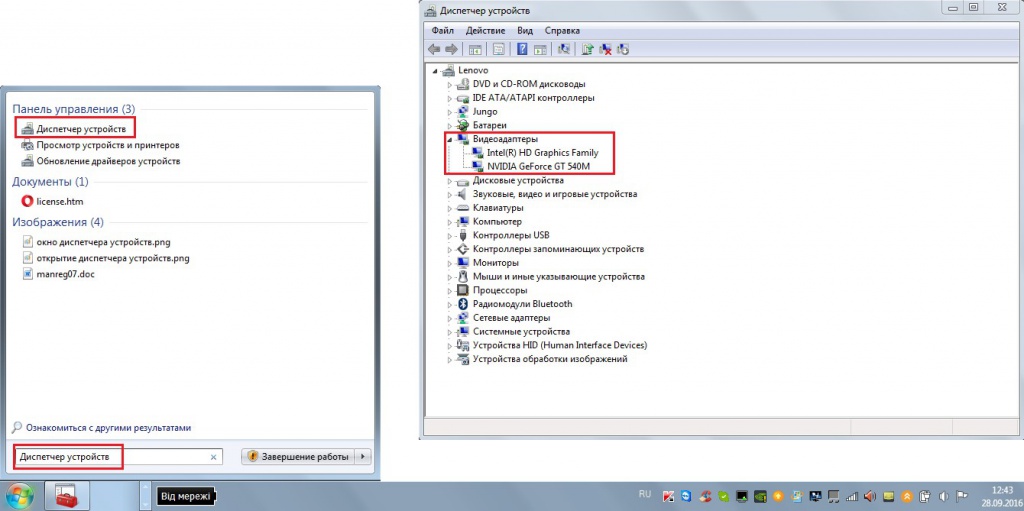This screenshot has width=1024, height=511.
Task: Click the Disable device icon with down arrow
Action: pos(622,50)
